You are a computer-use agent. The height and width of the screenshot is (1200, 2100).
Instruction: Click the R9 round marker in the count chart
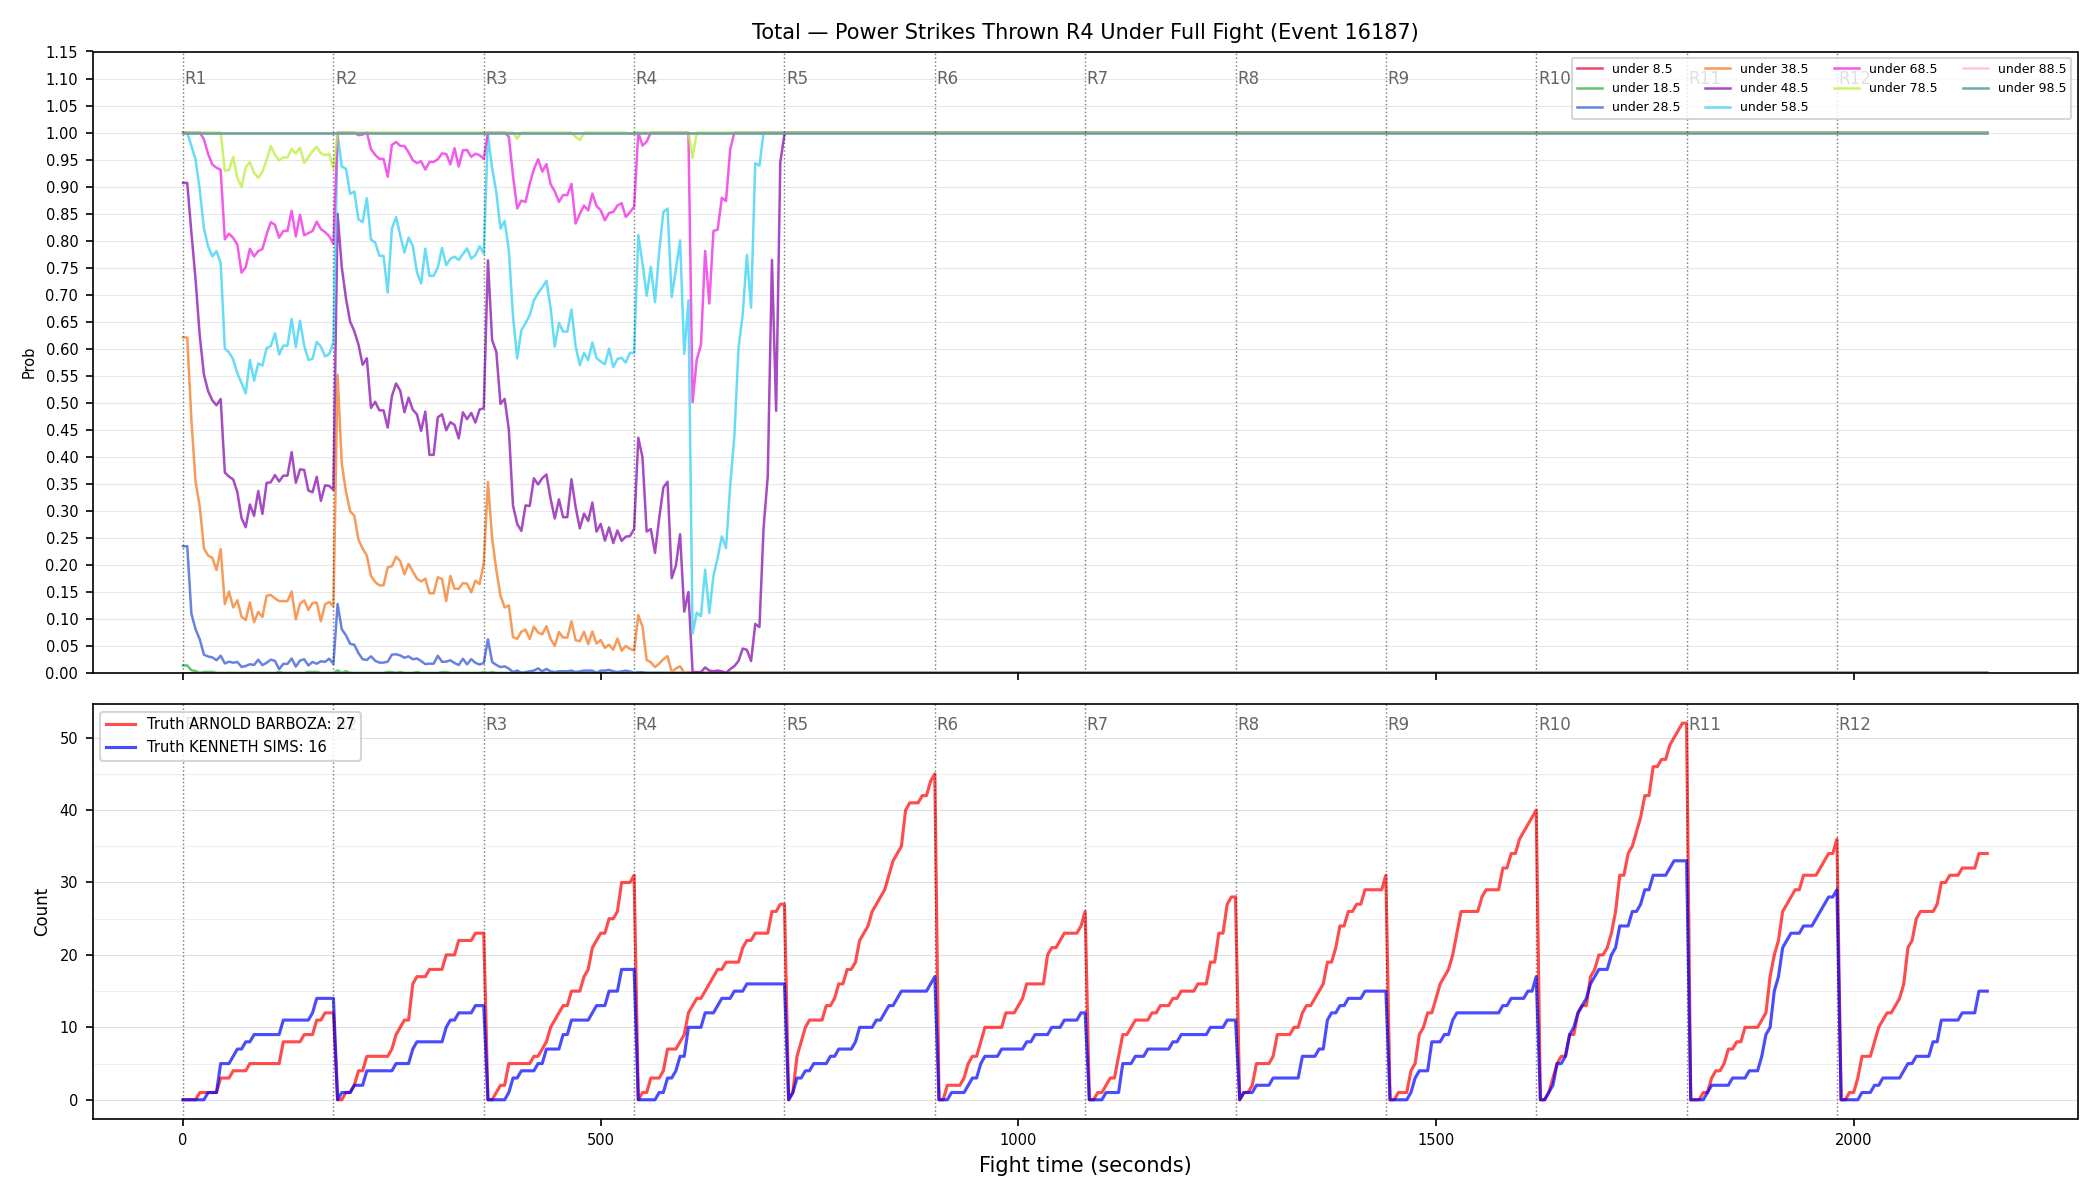coord(1398,724)
